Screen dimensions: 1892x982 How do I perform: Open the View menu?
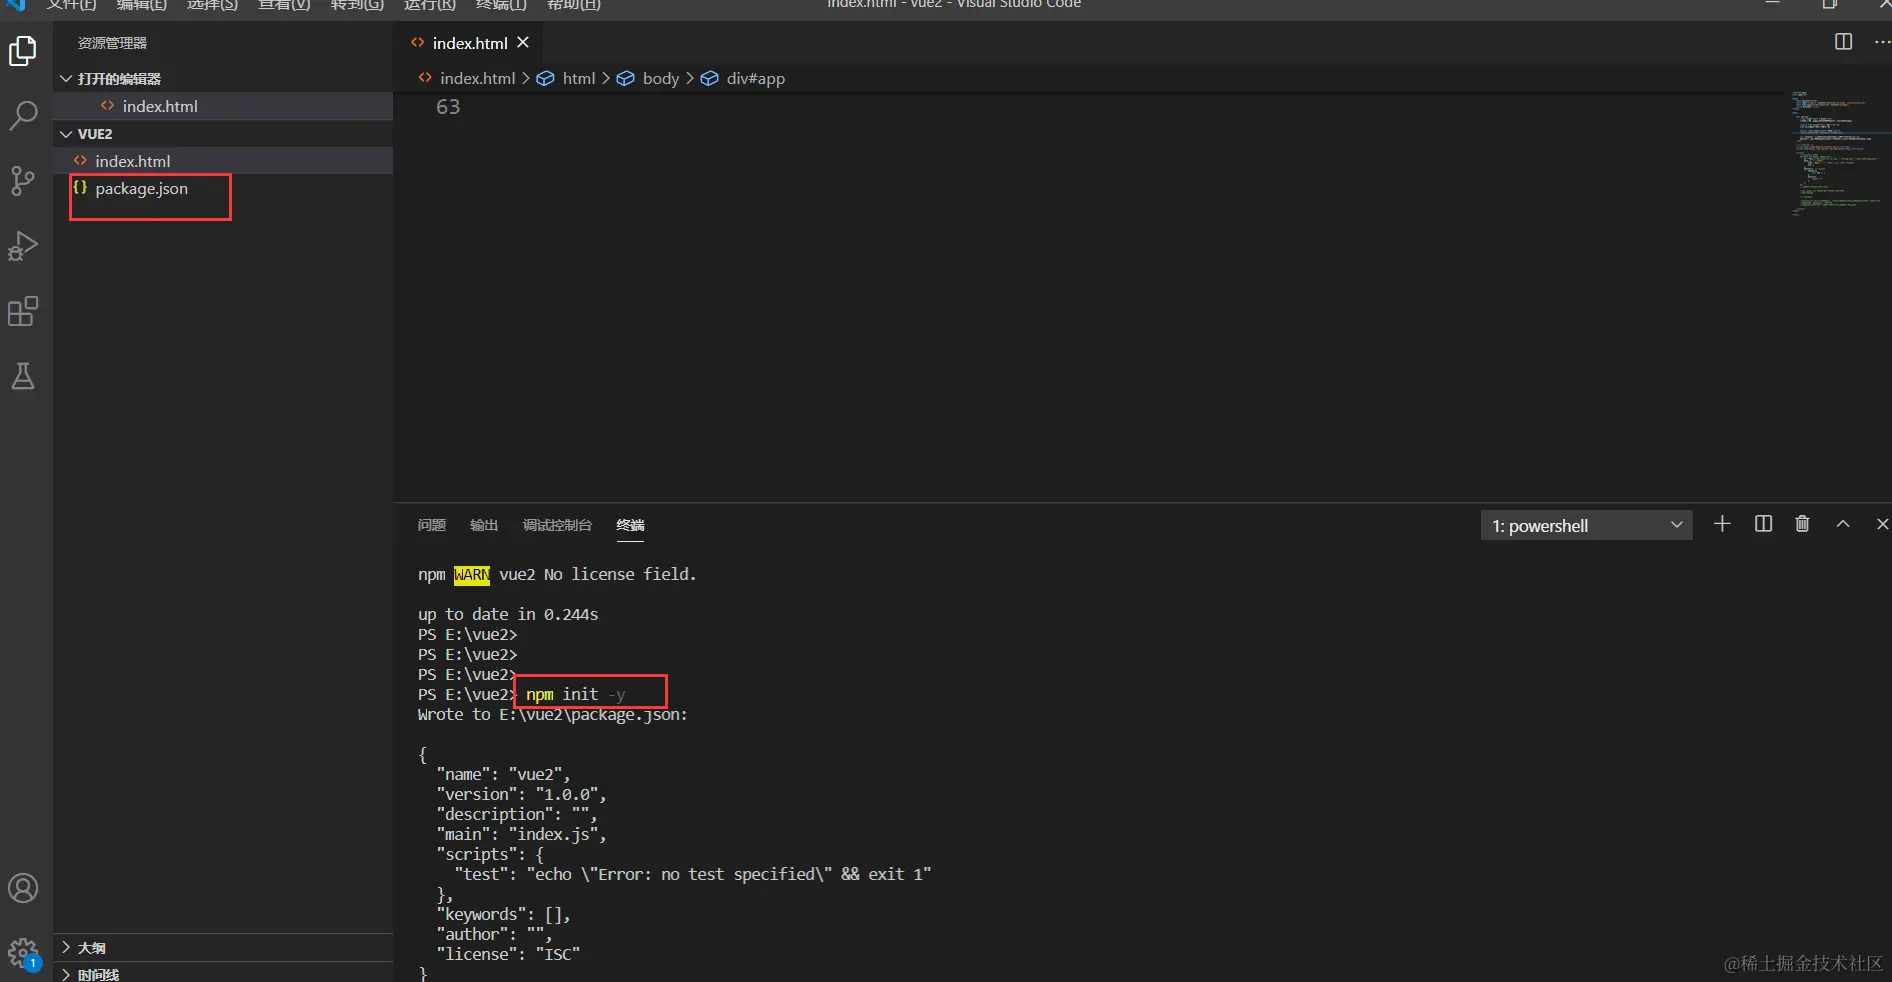point(284,4)
